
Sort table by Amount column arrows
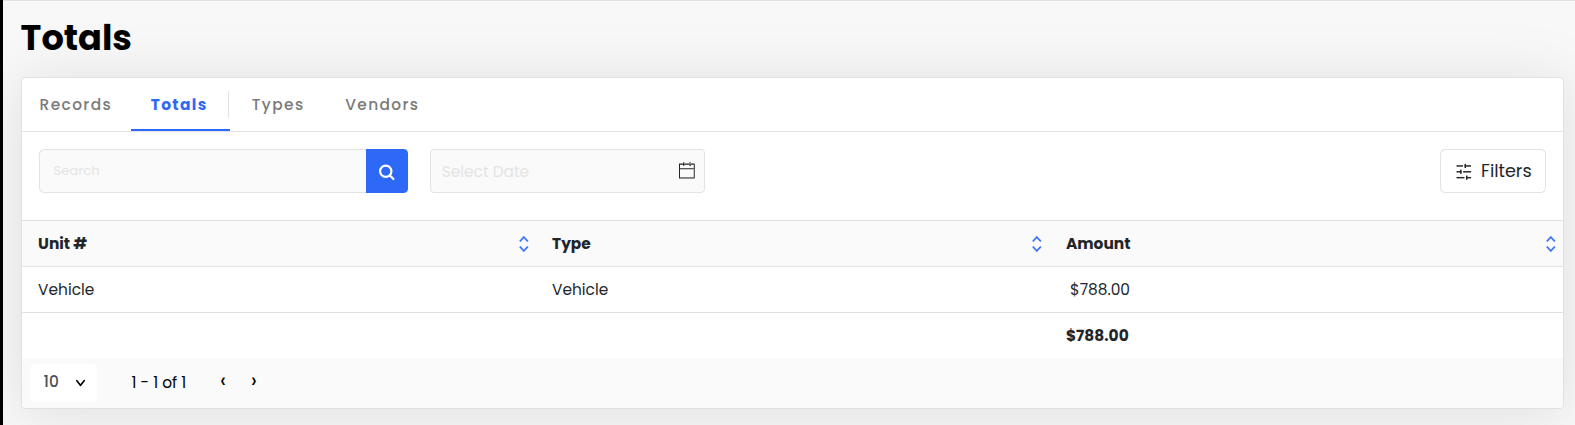(x=1550, y=244)
